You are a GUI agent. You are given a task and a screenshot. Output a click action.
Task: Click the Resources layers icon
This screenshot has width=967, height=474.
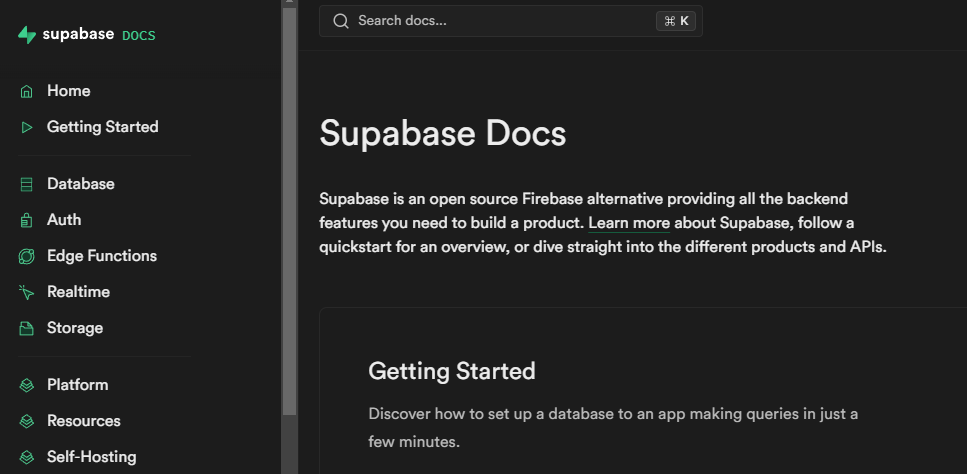[26, 421]
